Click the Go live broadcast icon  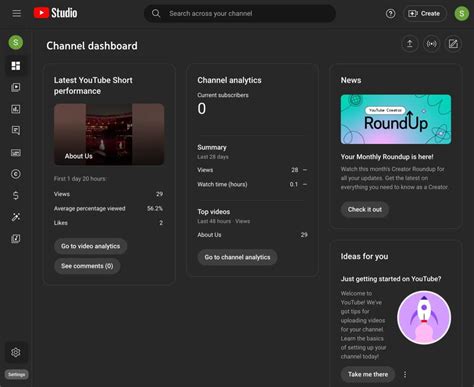tap(432, 44)
